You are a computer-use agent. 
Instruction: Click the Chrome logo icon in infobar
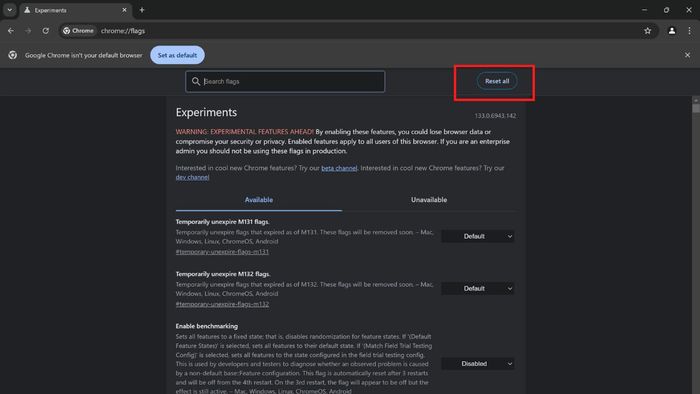(x=12, y=55)
